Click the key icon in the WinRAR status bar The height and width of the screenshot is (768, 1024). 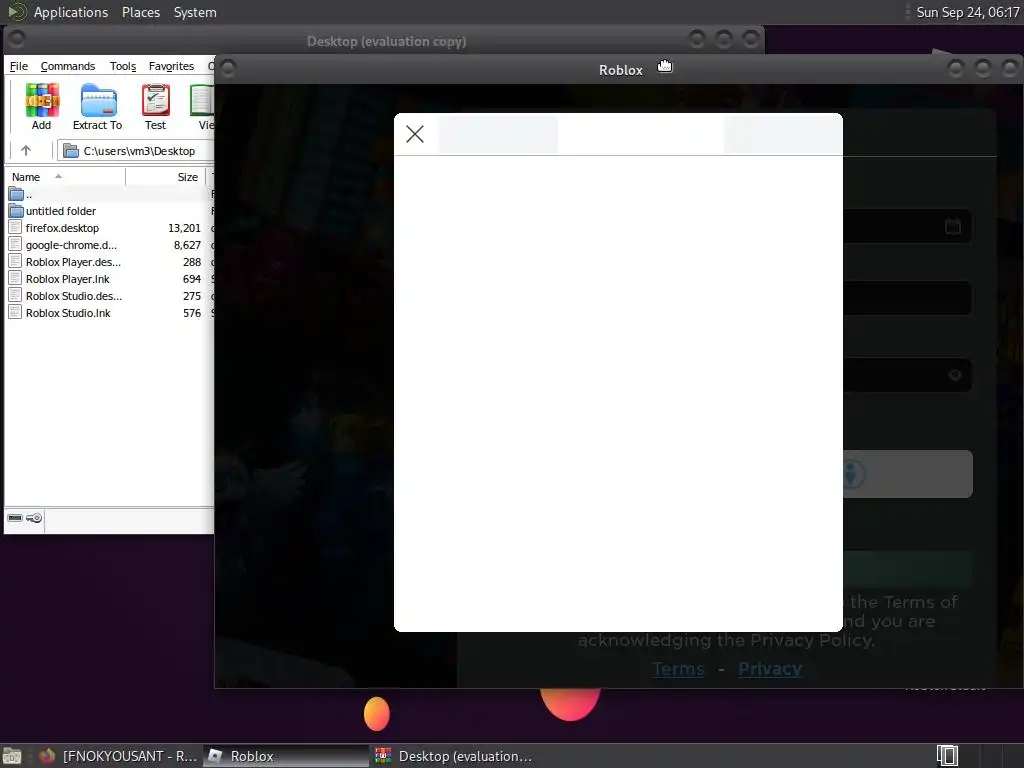tap(34, 518)
